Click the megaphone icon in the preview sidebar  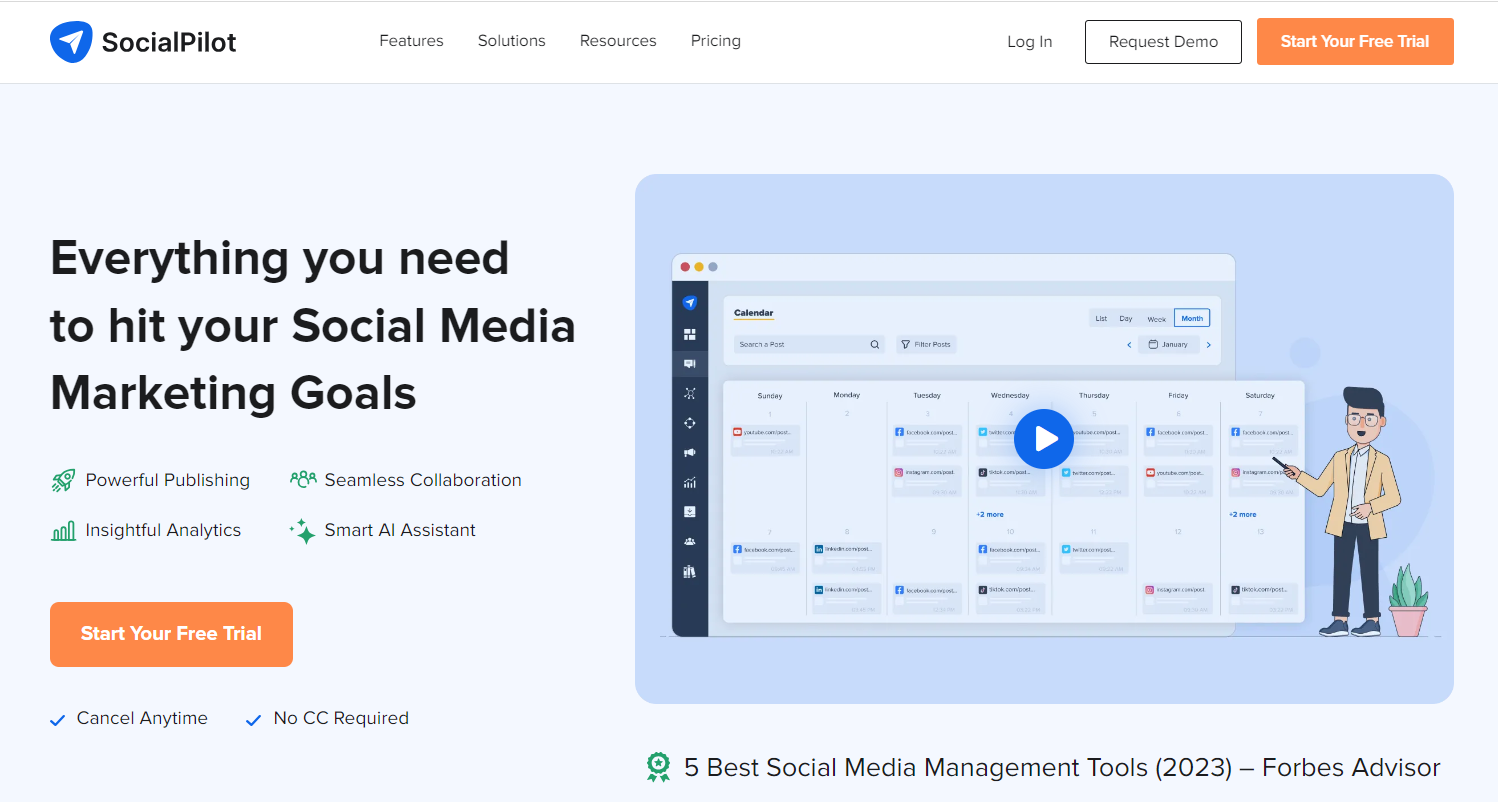point(689,453)
